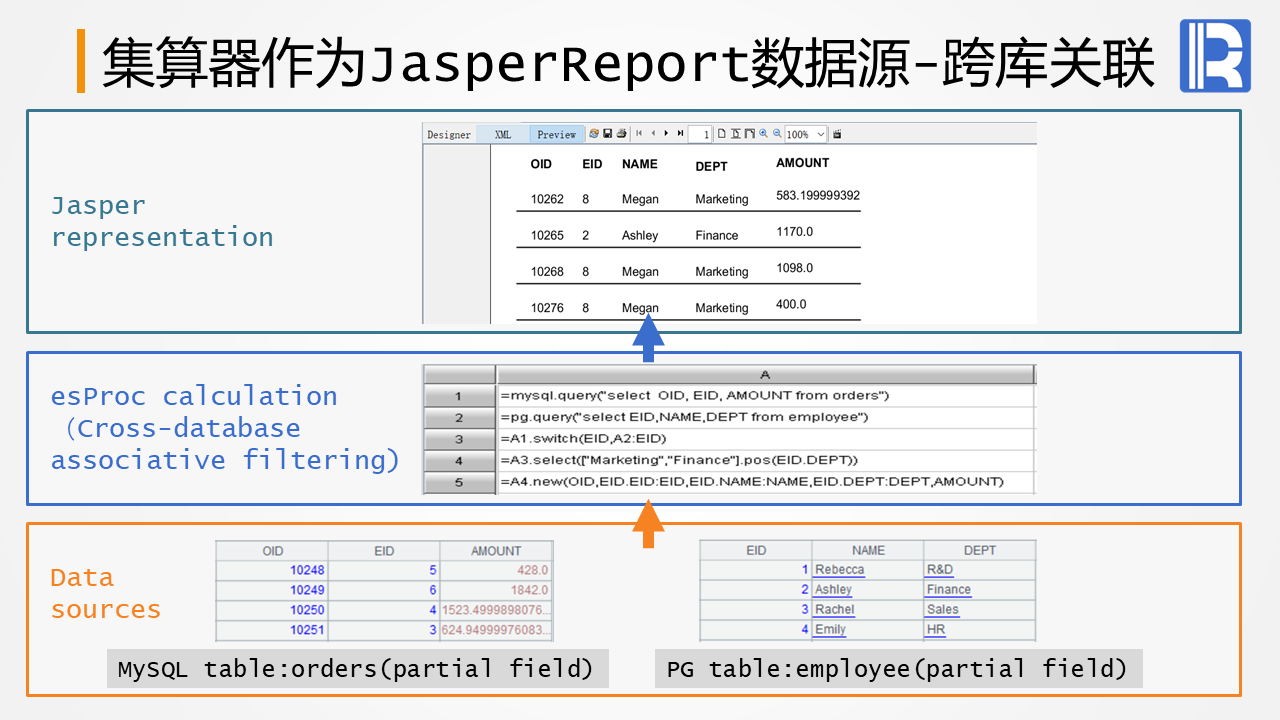Click the print icon in preview toolbar
The height and width of the screenshot is (720, 1280).
[621, 134]
